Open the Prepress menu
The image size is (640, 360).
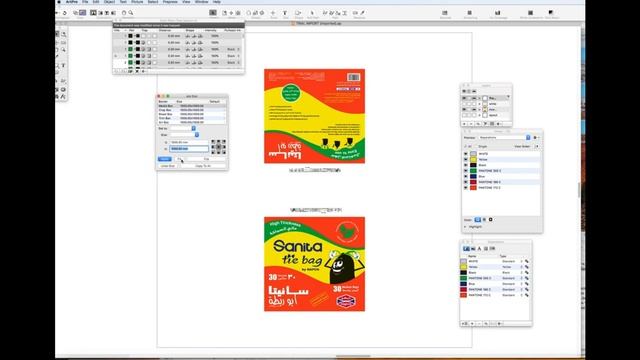[170, 2]
